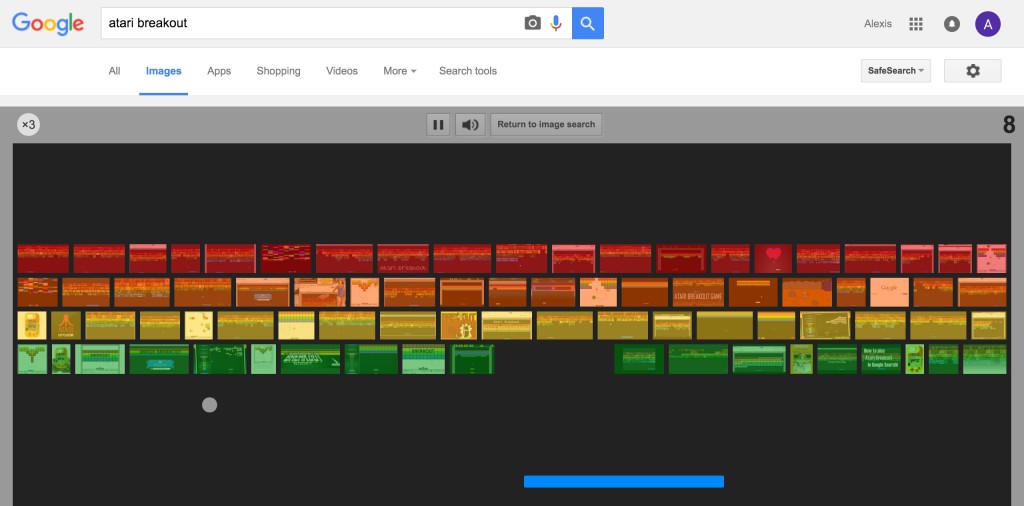Image resolution: width=1024 pixels, height=506 pixels.
Task: Open account avatar labeled A
Action: point(987,24)
